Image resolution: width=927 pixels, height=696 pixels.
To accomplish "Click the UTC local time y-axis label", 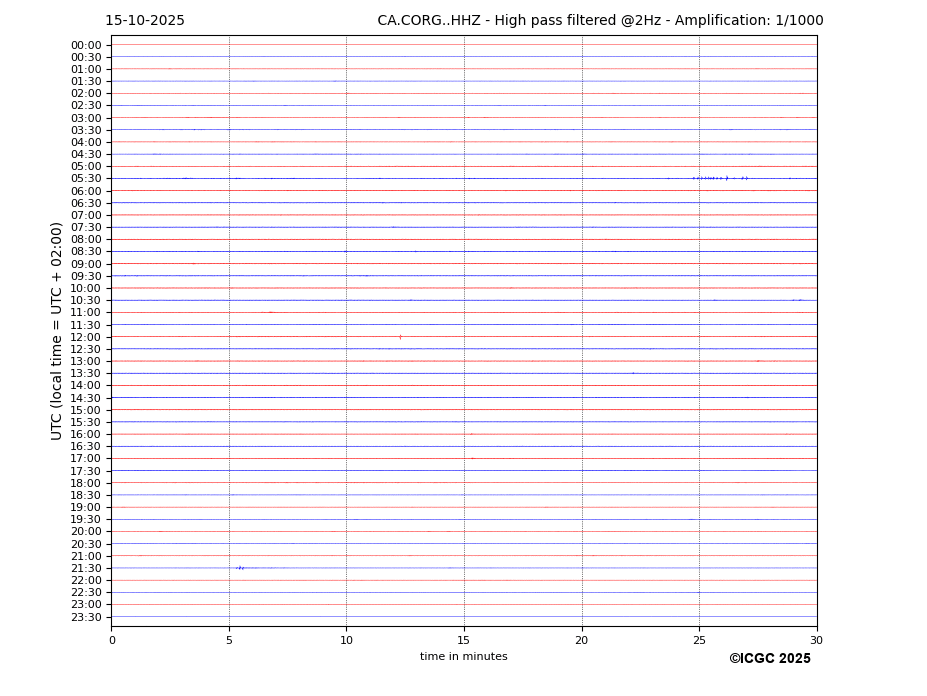I will tap(58, 331).
